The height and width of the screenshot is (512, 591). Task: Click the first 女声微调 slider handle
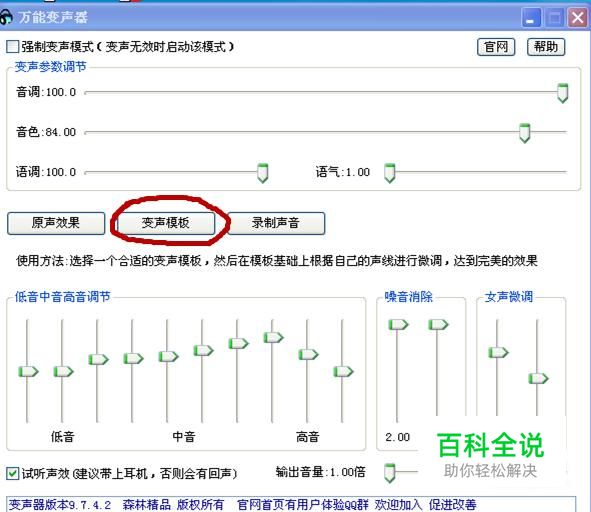pos(498,353)
